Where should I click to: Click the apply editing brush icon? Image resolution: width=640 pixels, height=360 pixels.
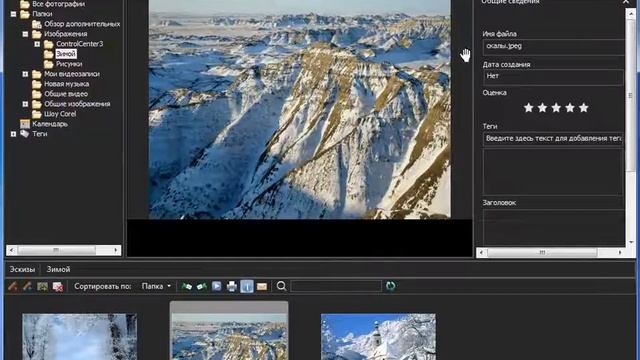point(27,287)
